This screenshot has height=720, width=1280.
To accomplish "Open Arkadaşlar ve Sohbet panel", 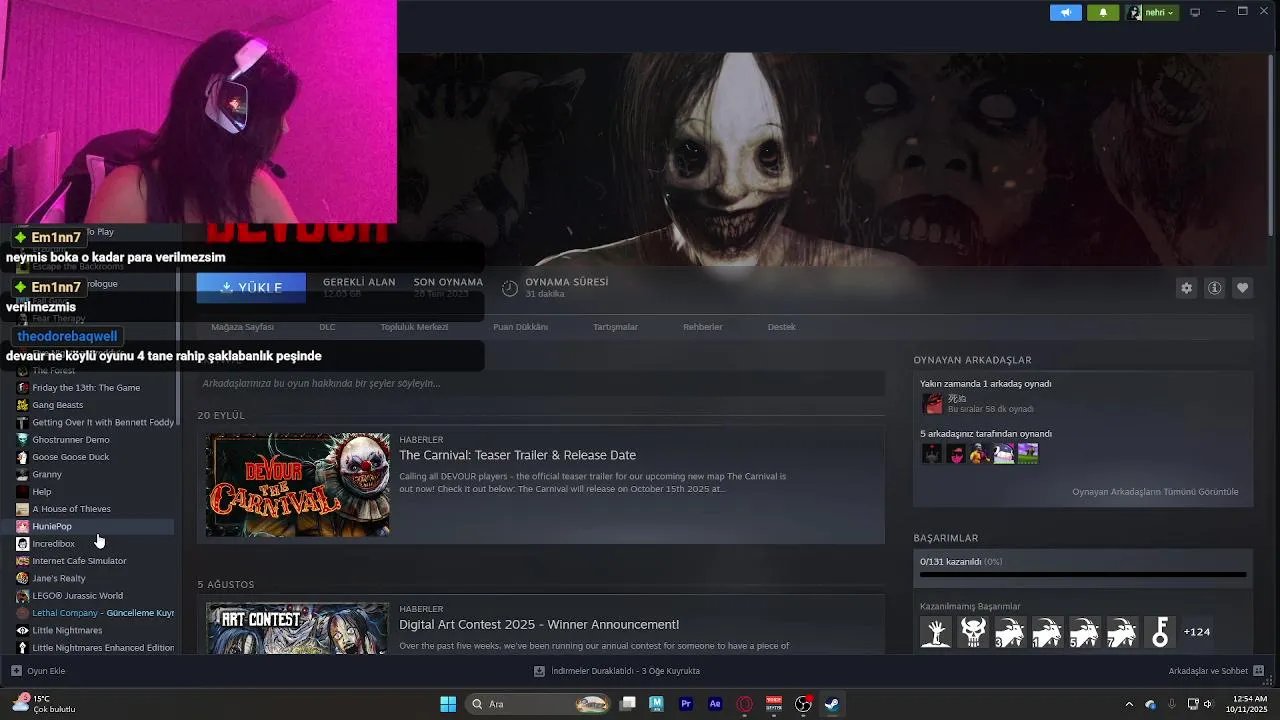I will coord(1216,671).
